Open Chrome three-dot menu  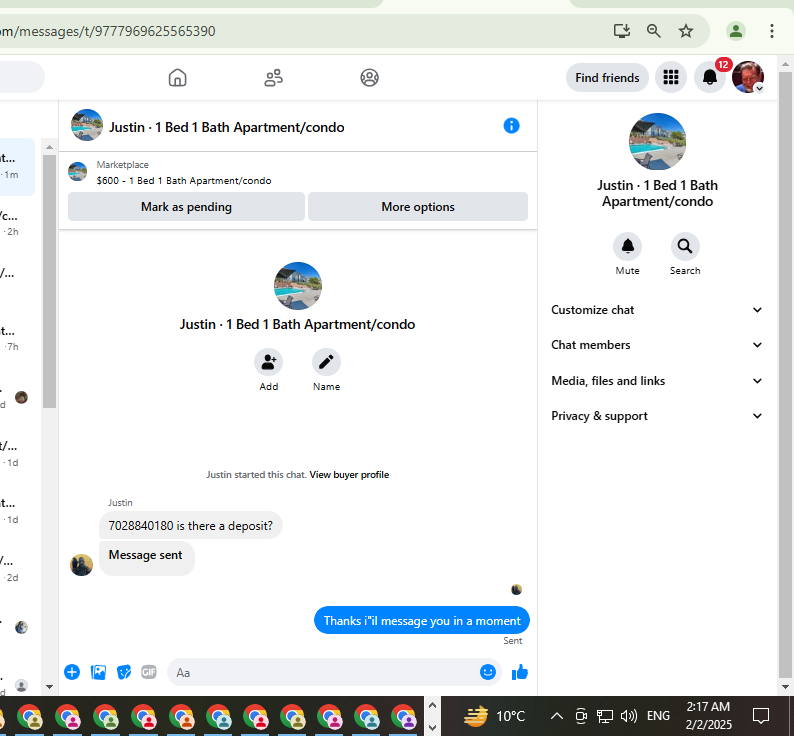pyautogui.click(x=772, y=31)
